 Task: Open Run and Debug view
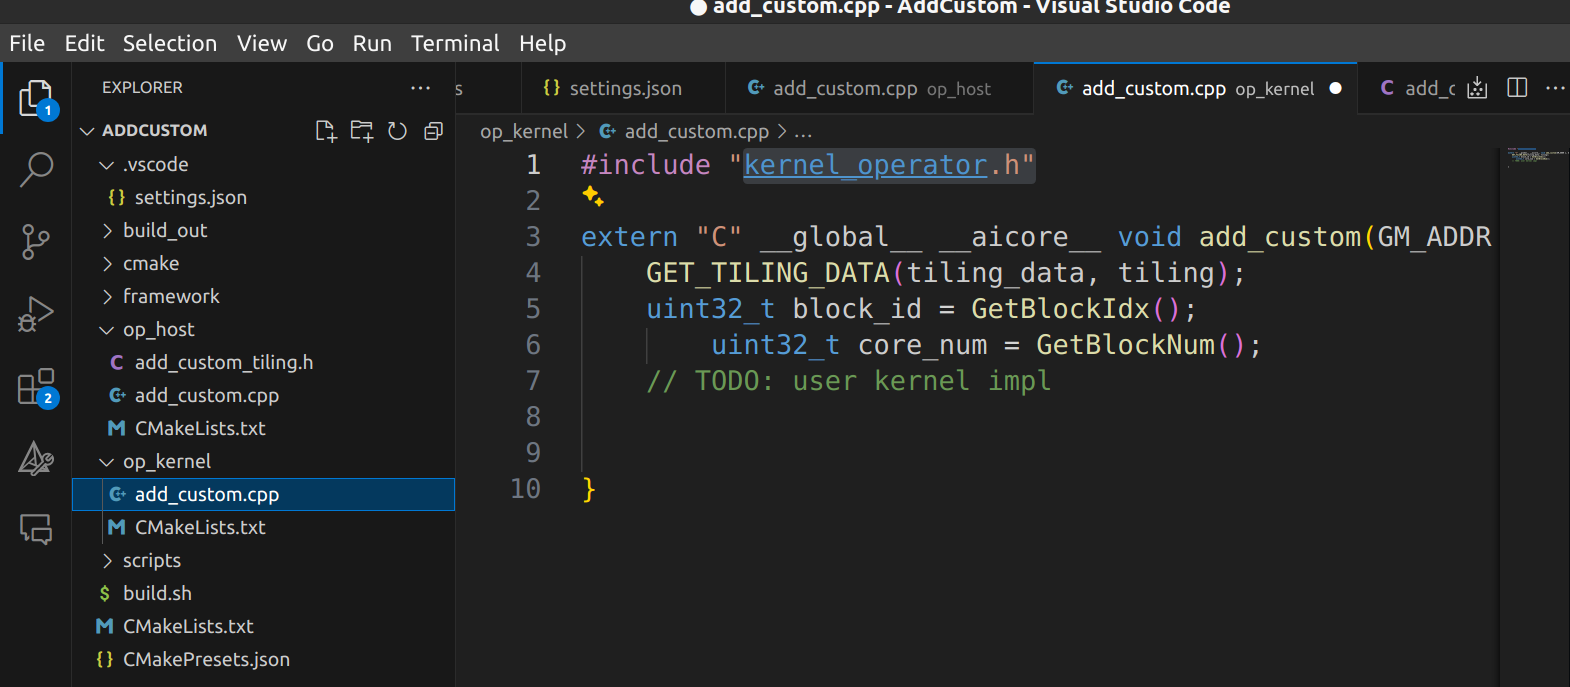pyautogui.click(x=36, y=314)
